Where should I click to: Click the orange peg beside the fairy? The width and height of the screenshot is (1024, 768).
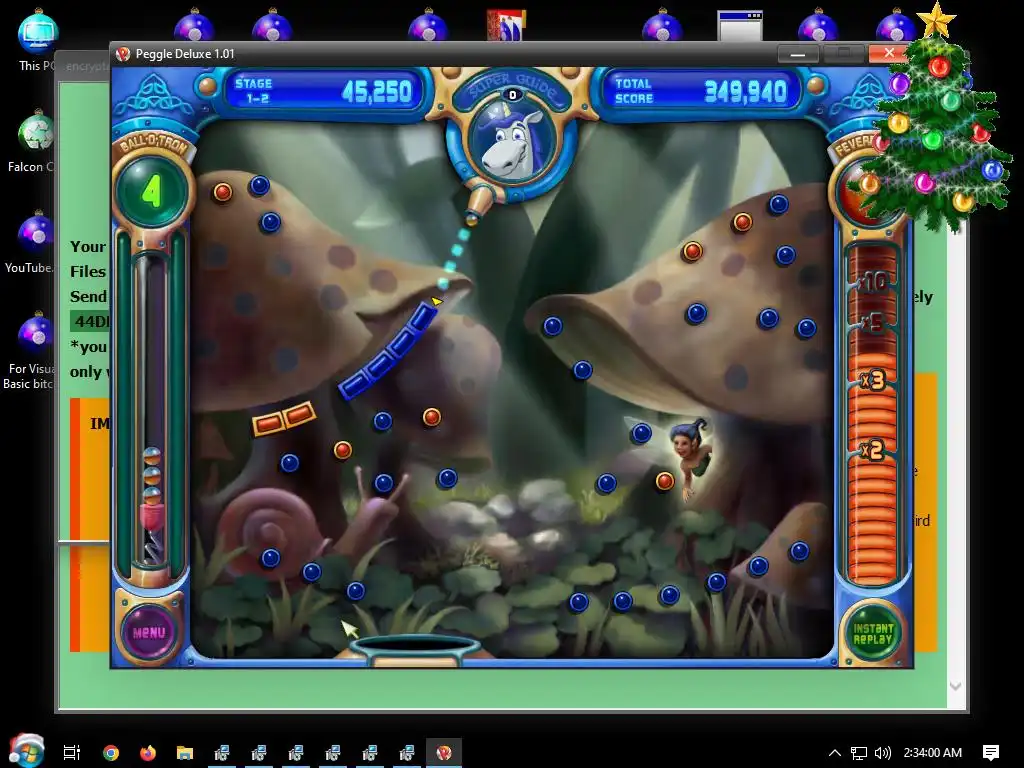click(x=665, y=481)
